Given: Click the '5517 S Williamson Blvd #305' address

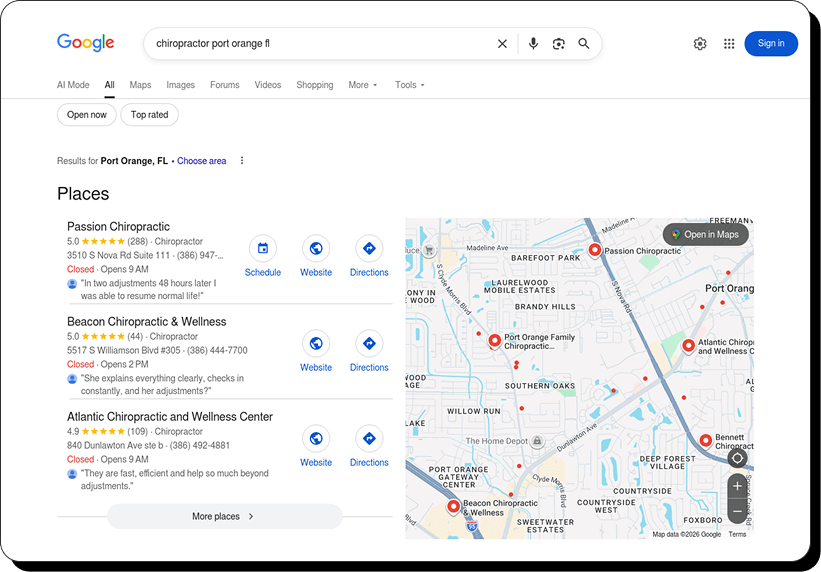Looking at the screenshot, I should pos(124,350).
